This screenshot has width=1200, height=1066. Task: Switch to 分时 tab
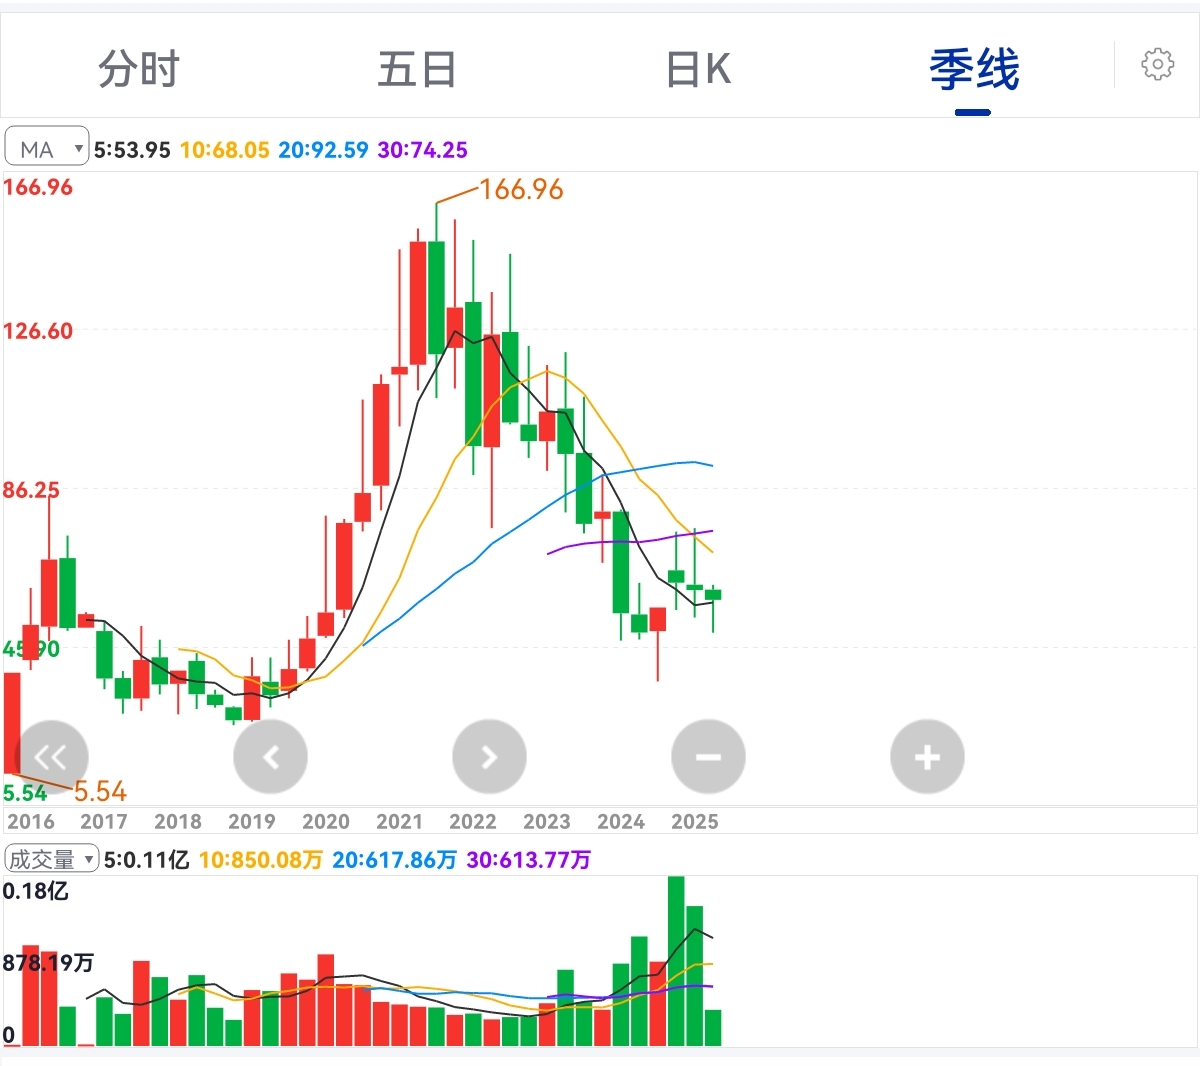tap(138, 70)
